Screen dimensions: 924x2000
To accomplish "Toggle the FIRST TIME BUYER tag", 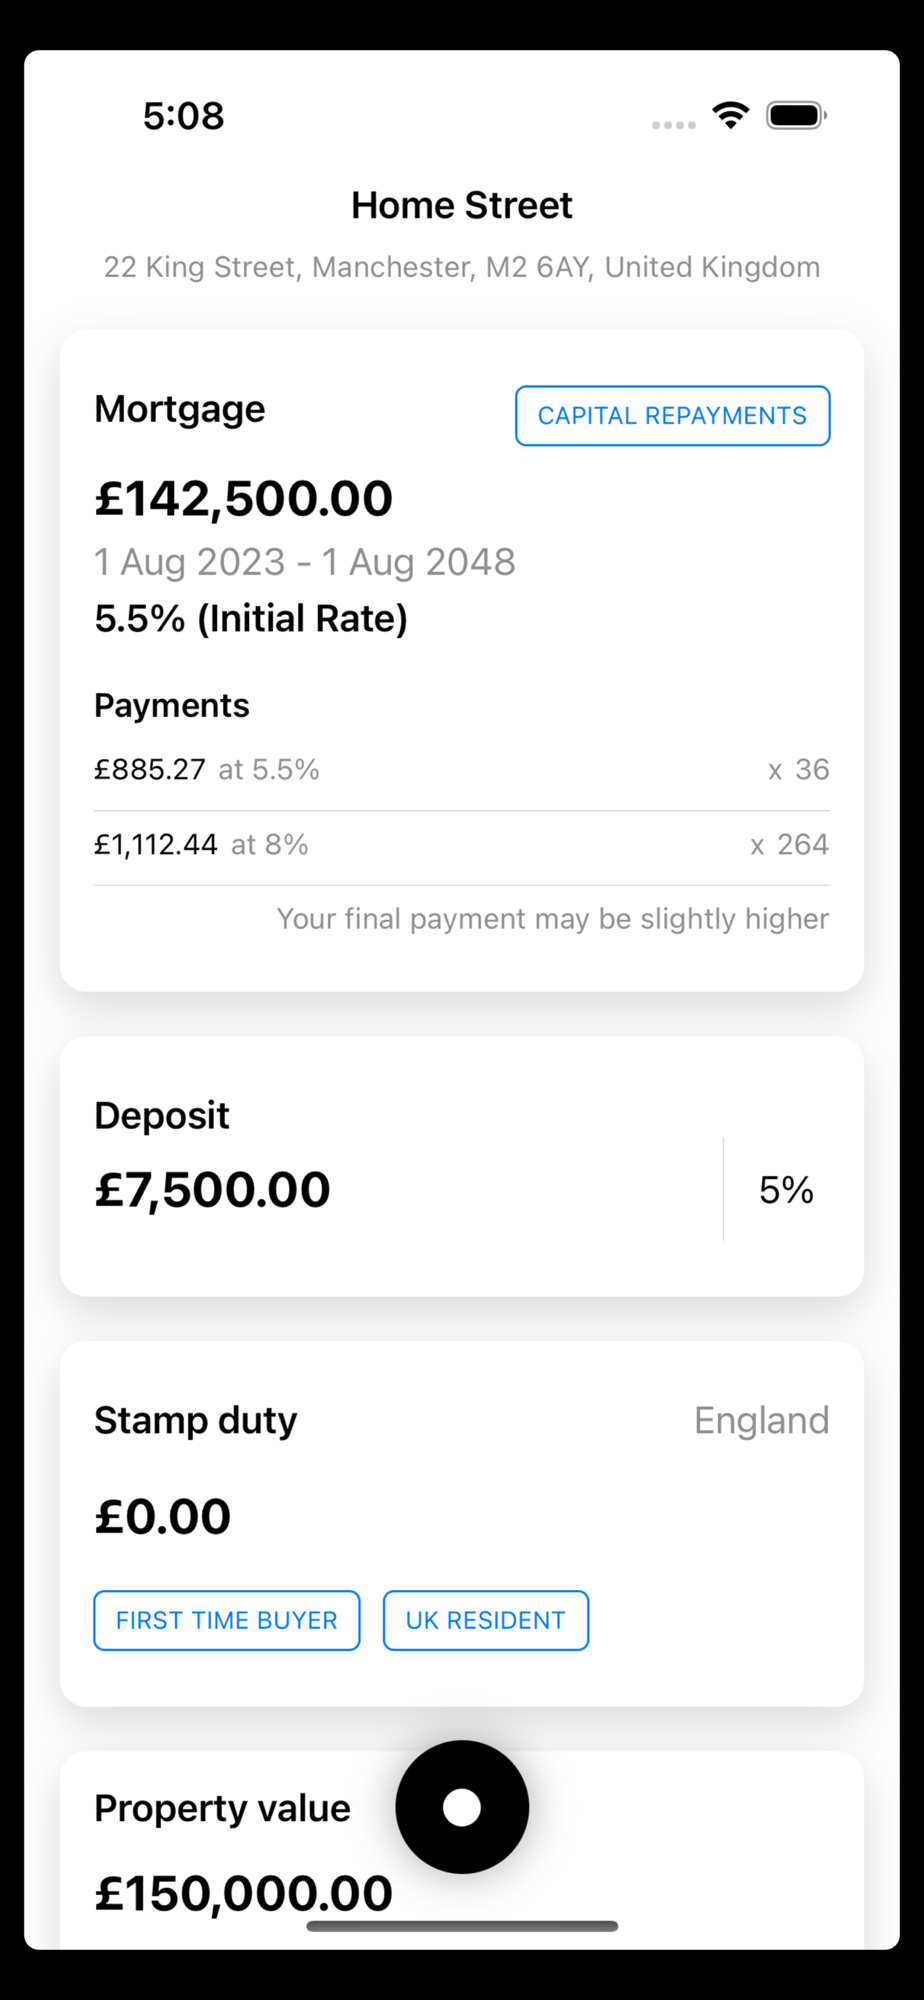I will (x=227, y=1620).
